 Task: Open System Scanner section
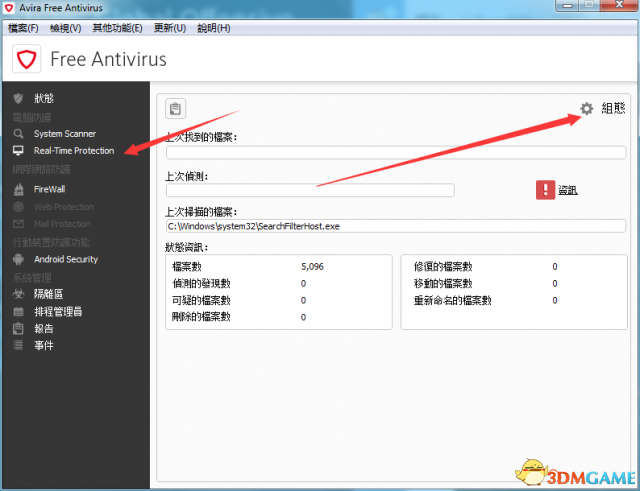point(65,134)
